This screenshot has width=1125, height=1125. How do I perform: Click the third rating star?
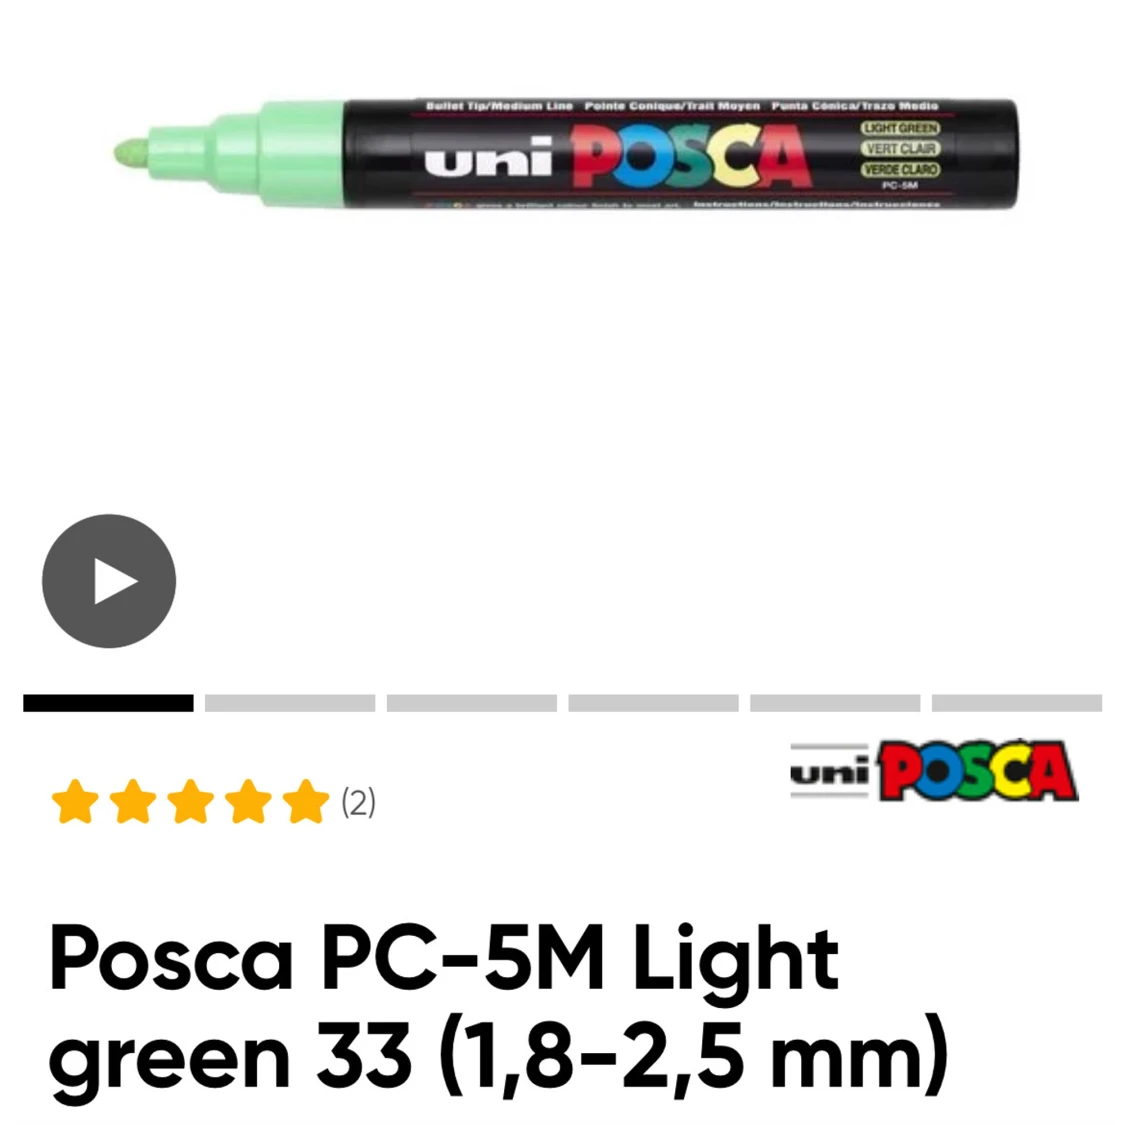pyautogui.click(x=191, y=801)
